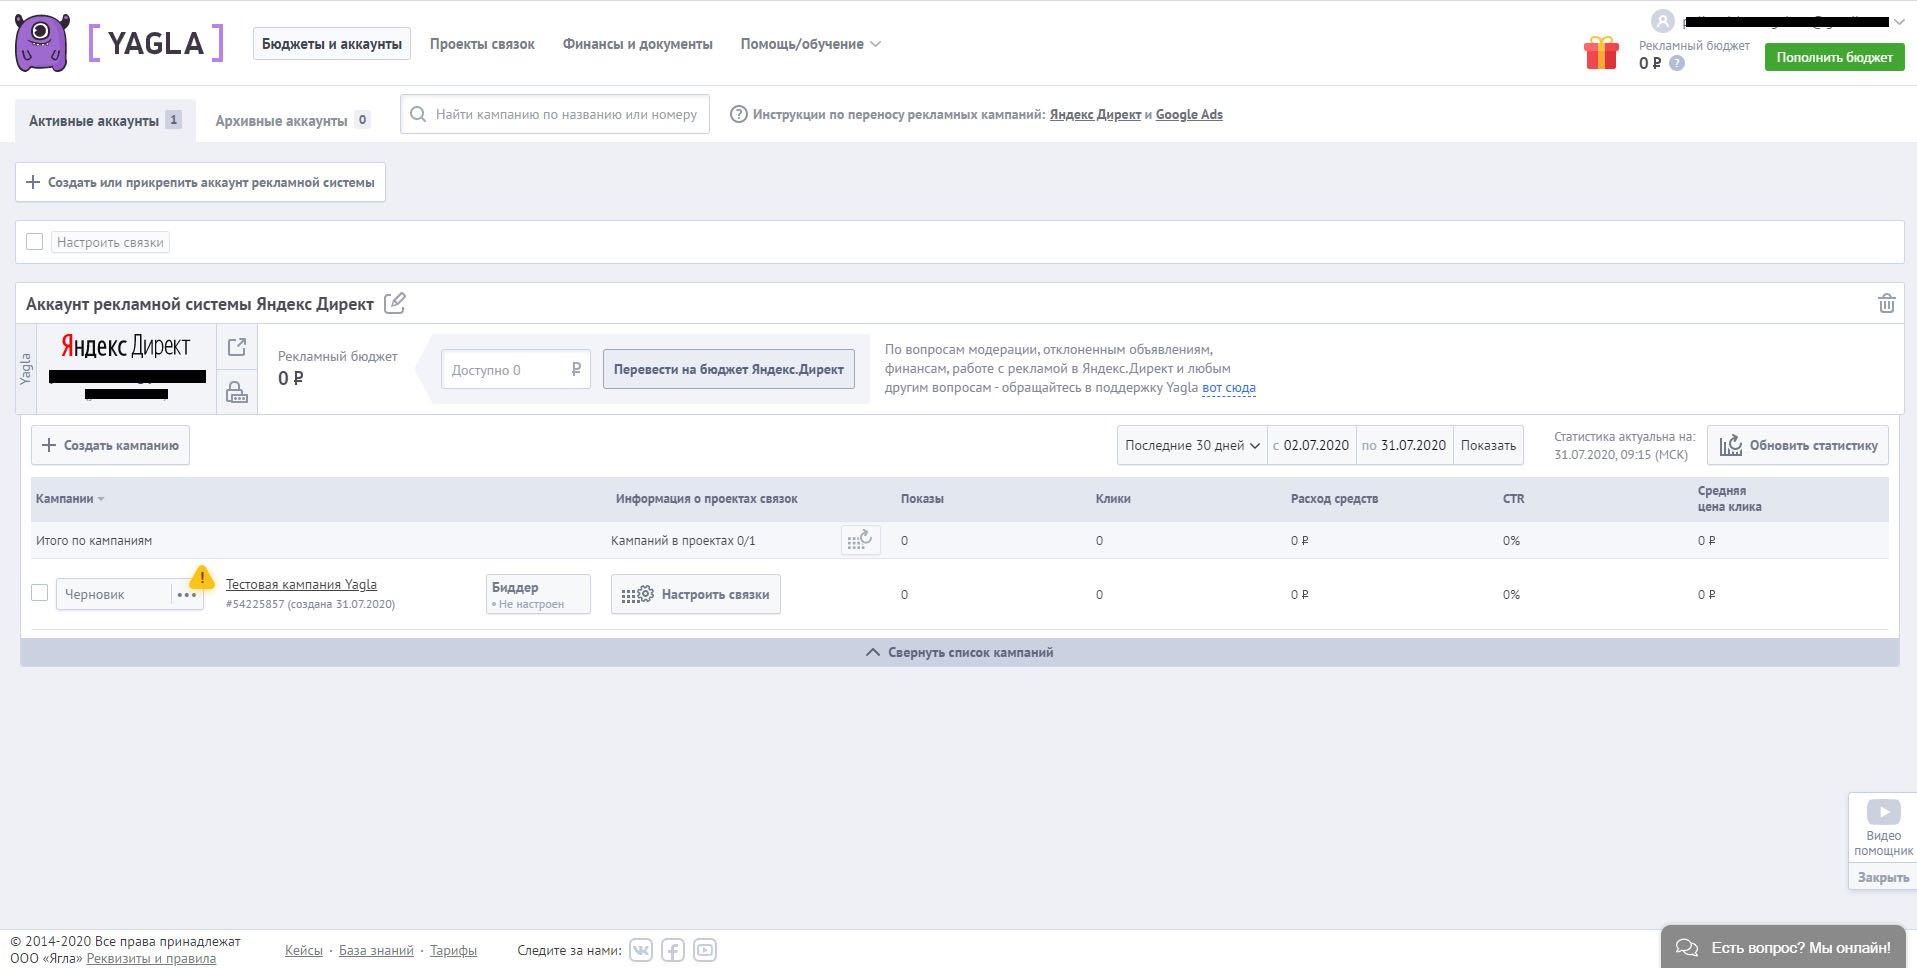
Task: Tick the checkbox next to Настроить связки
Action: (x=35, y=242)
